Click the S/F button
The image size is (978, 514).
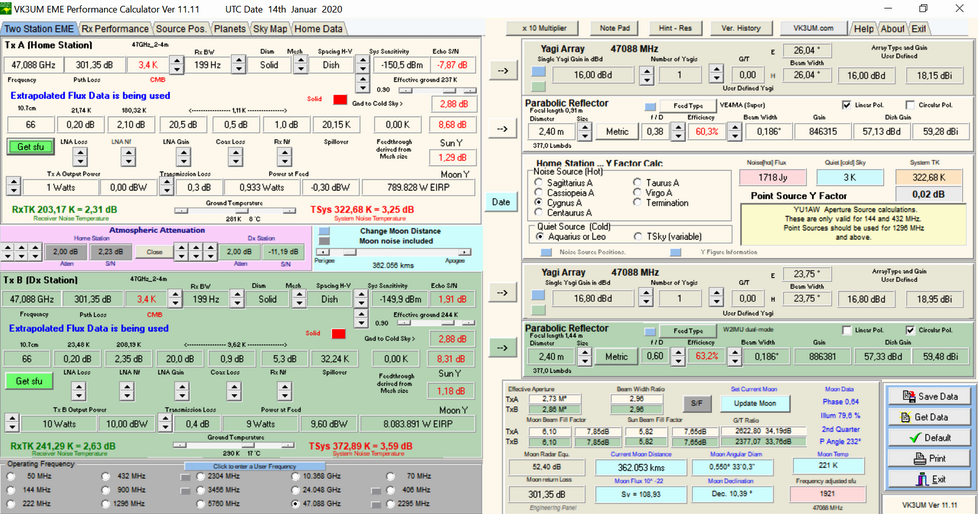(697, 404)
